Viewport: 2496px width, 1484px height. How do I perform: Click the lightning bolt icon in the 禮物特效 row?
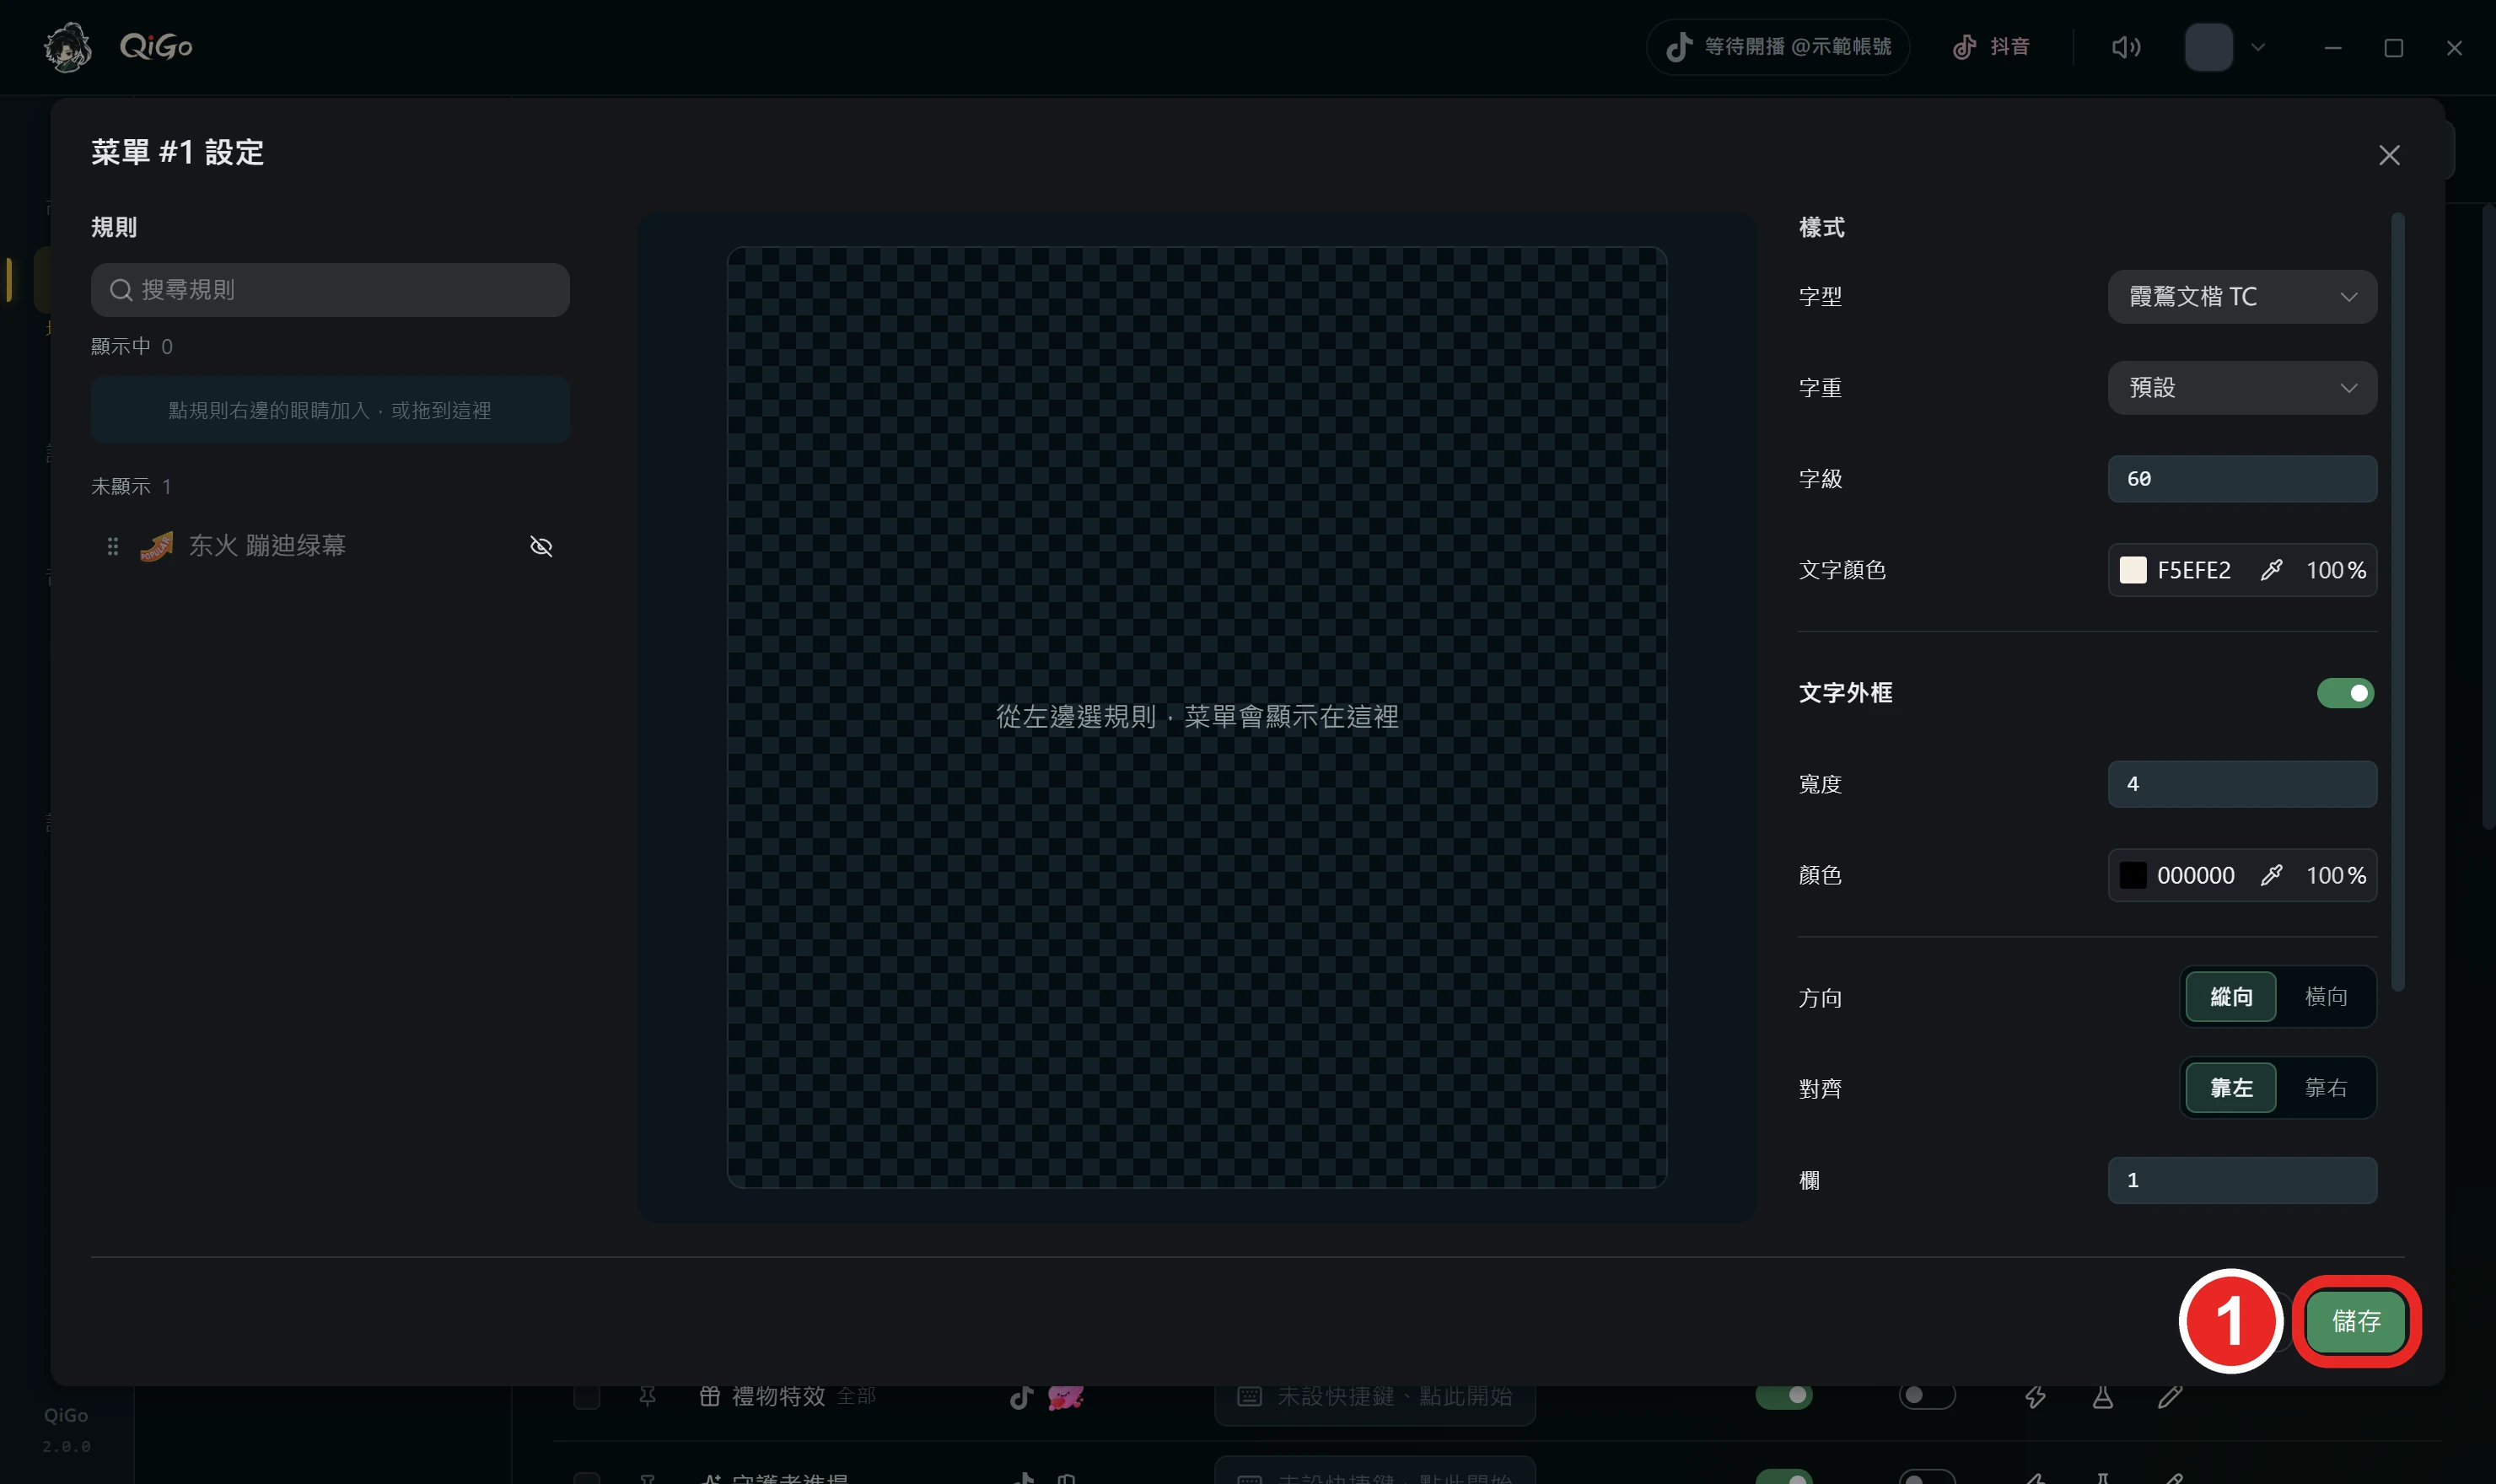(x=2035, y=1397)
